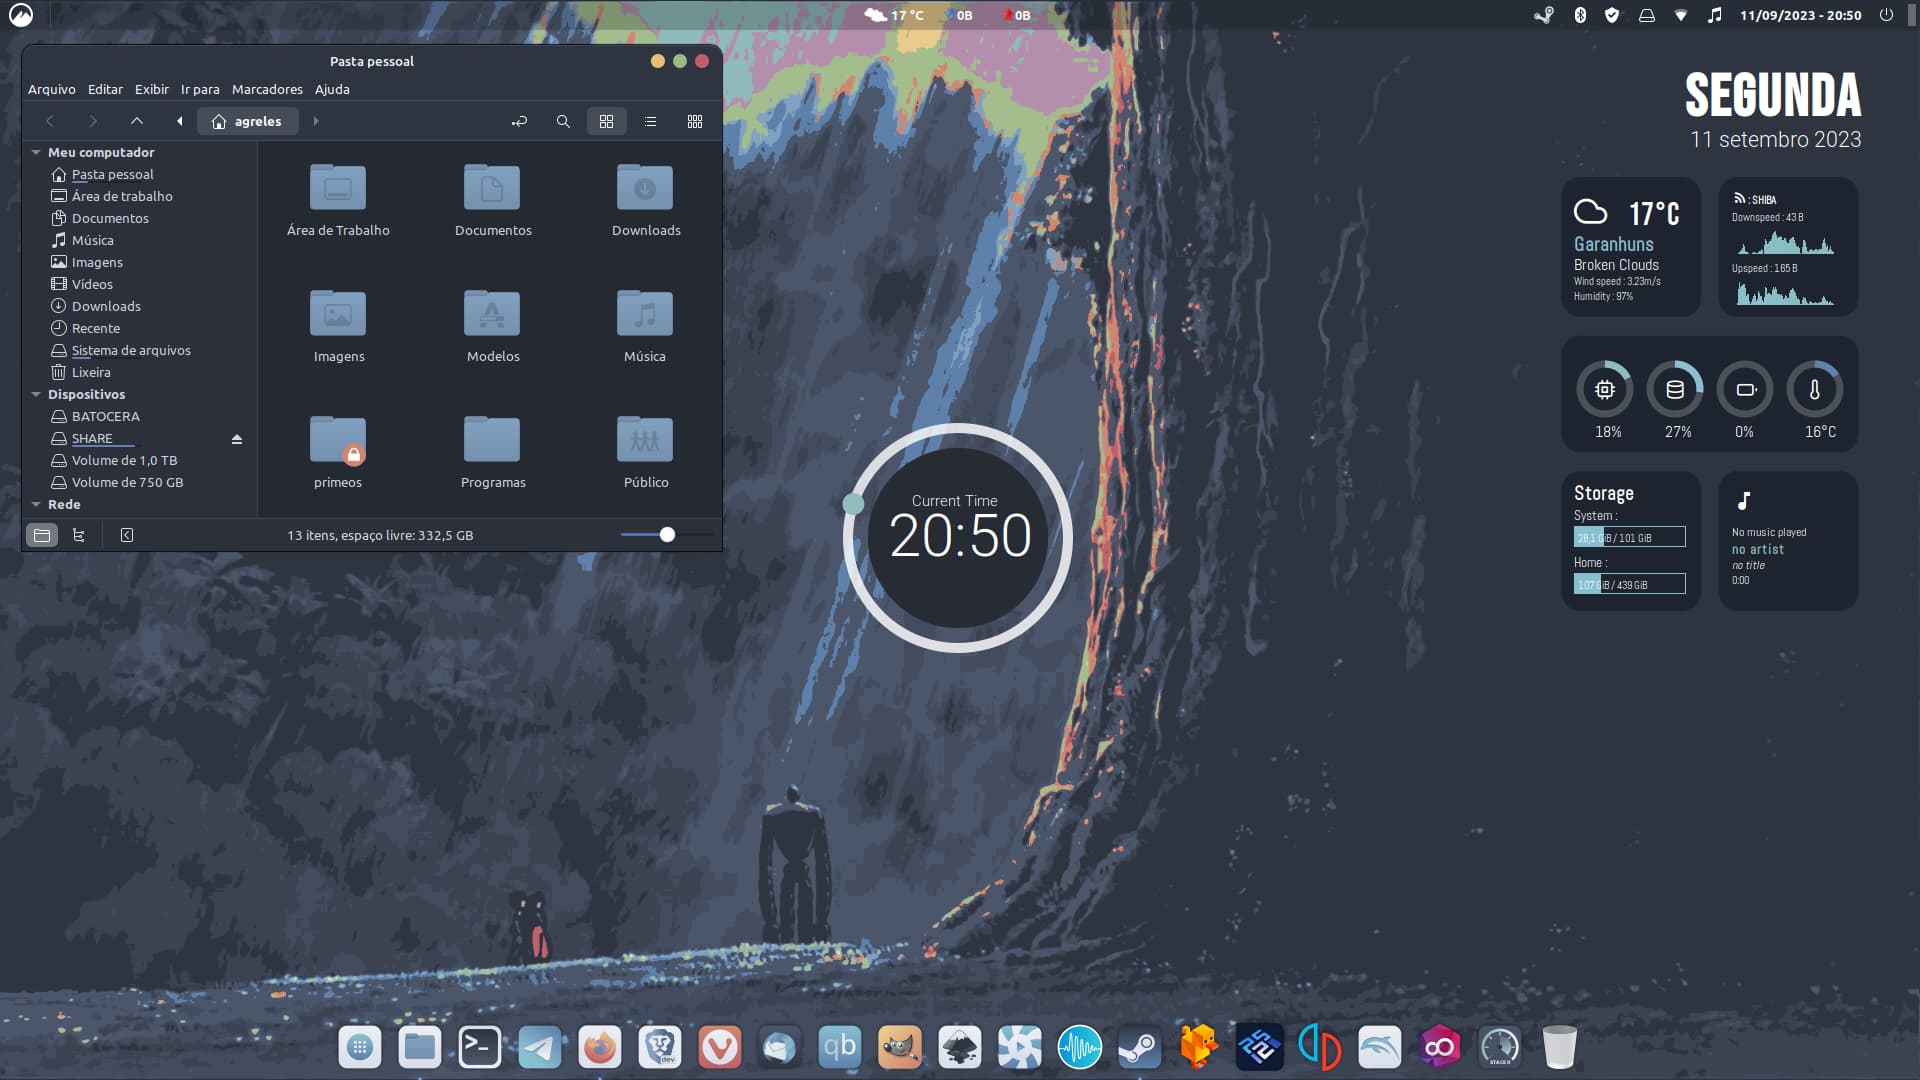The image size is (1920, 1080).
Task: Click the System storage bar
Action: pyautogui.click(x=1629, y=537)
